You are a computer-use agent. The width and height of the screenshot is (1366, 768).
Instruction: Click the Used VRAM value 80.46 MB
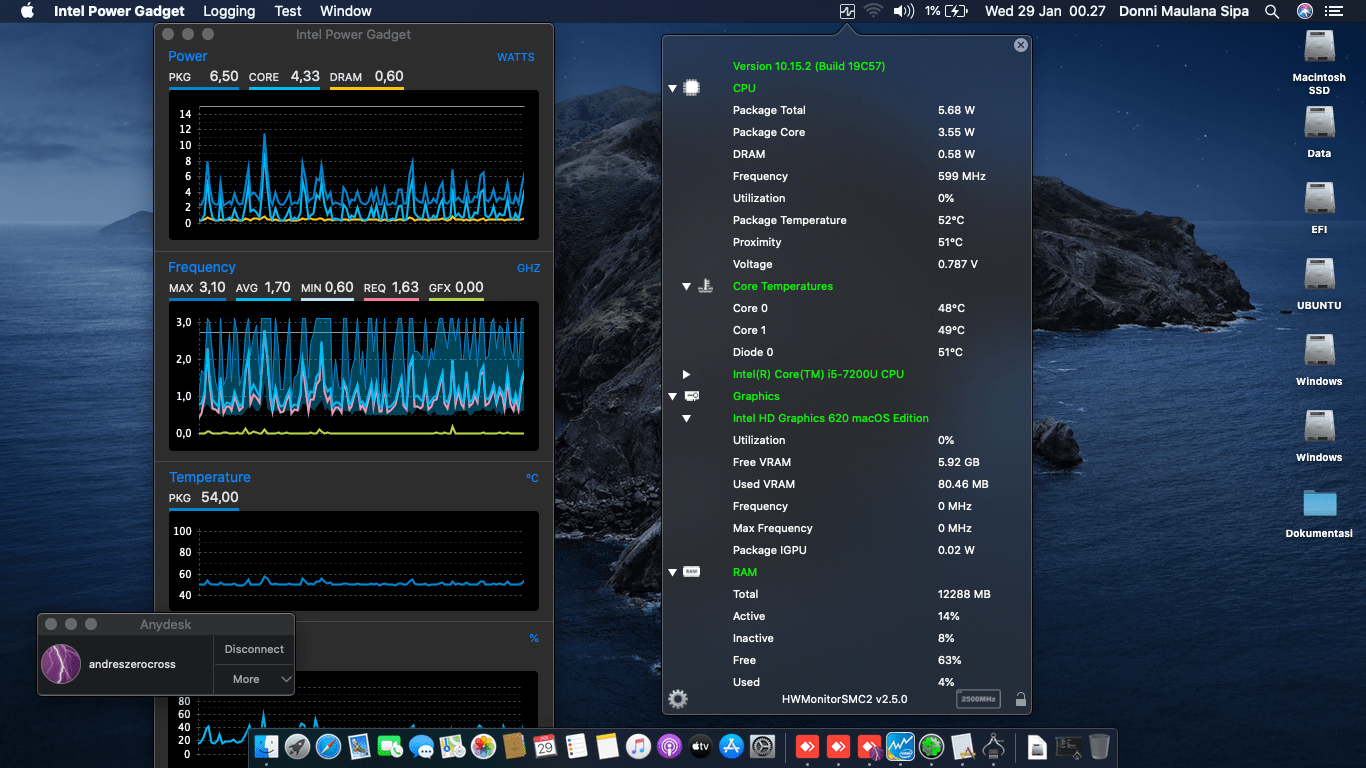coord(963,484)
